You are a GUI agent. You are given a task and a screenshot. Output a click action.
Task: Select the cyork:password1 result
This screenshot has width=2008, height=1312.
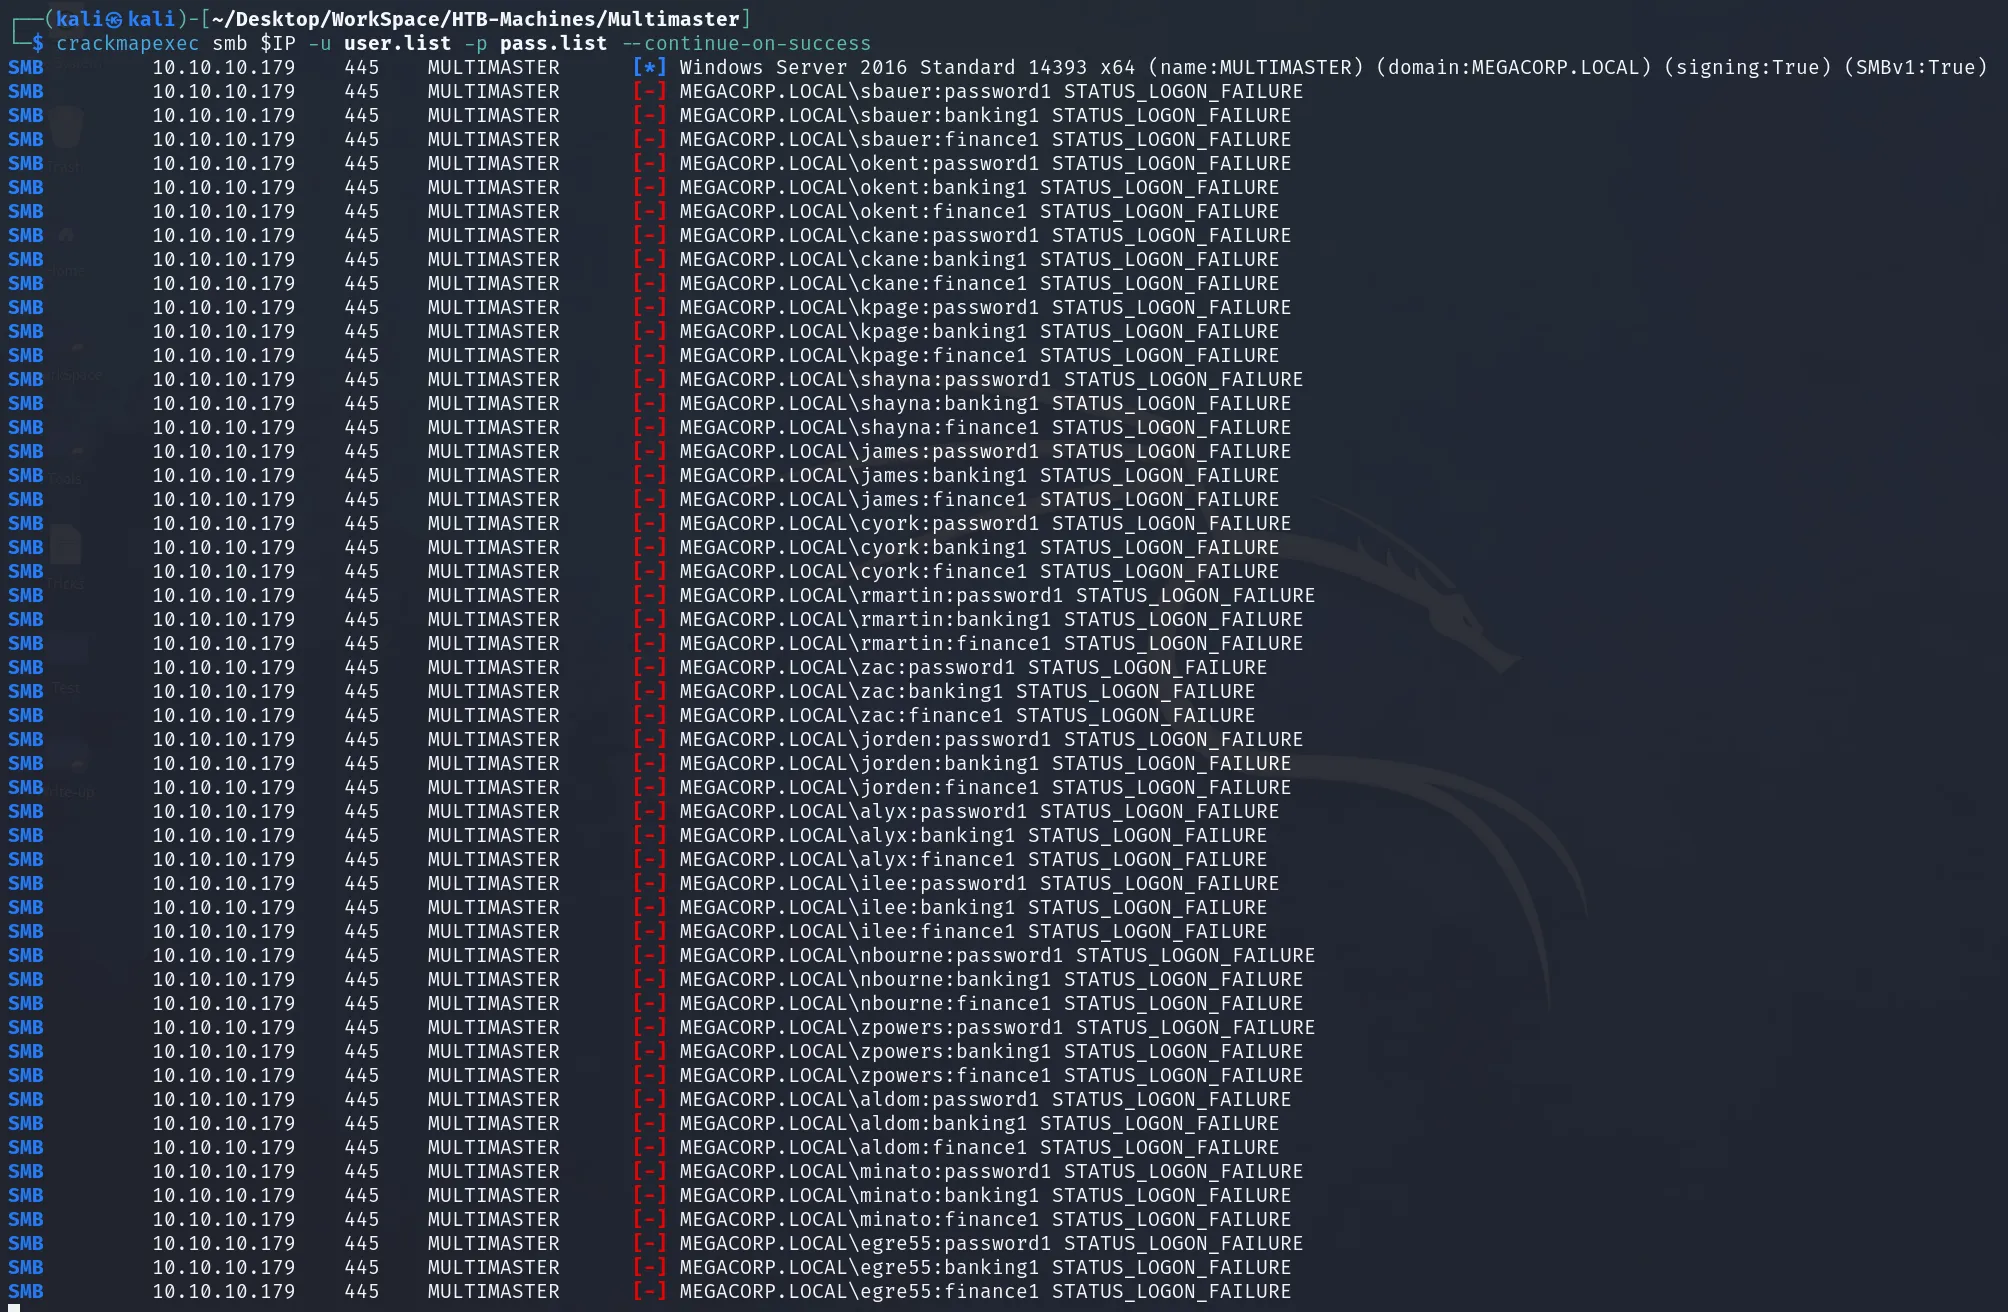(x=985, y=523)
